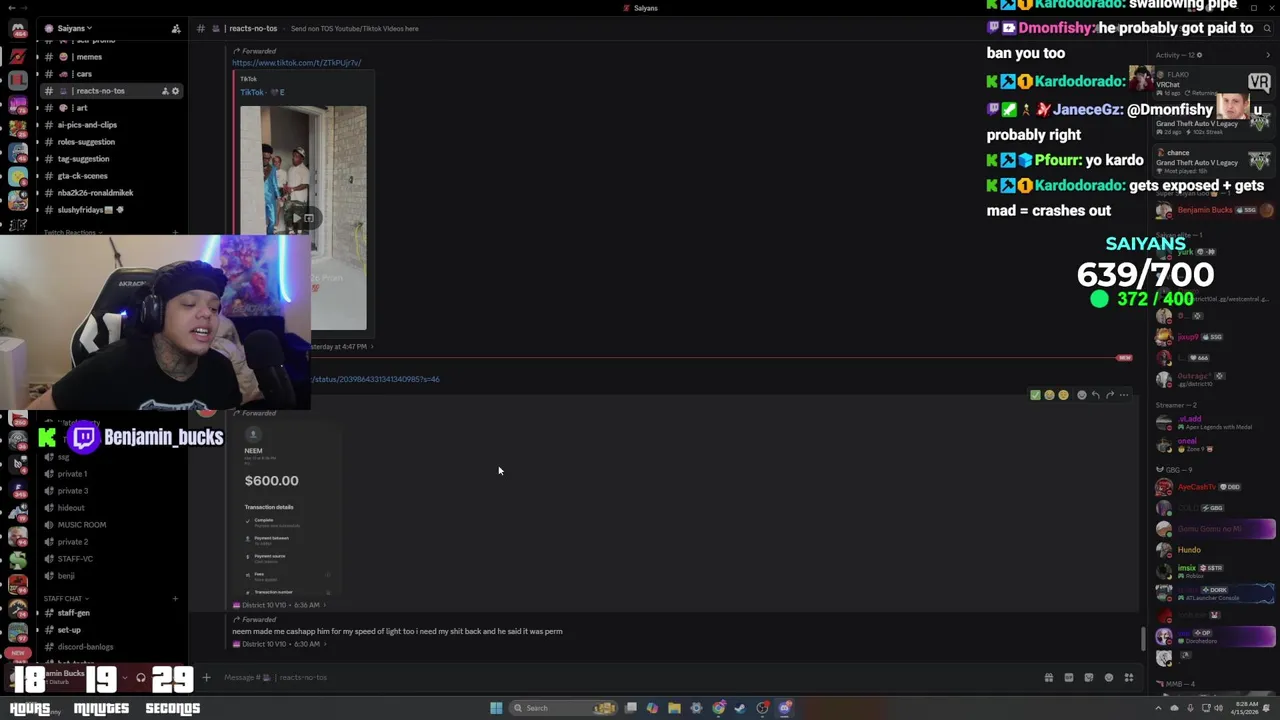1280x720 pixels.
Task: Open apps icon in message bar
Action: click(1129, 677)
